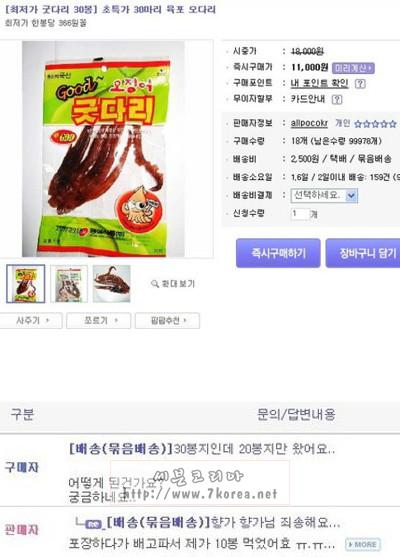
Task: Click help icon next to 카드안내
Action: pos(337,99)
